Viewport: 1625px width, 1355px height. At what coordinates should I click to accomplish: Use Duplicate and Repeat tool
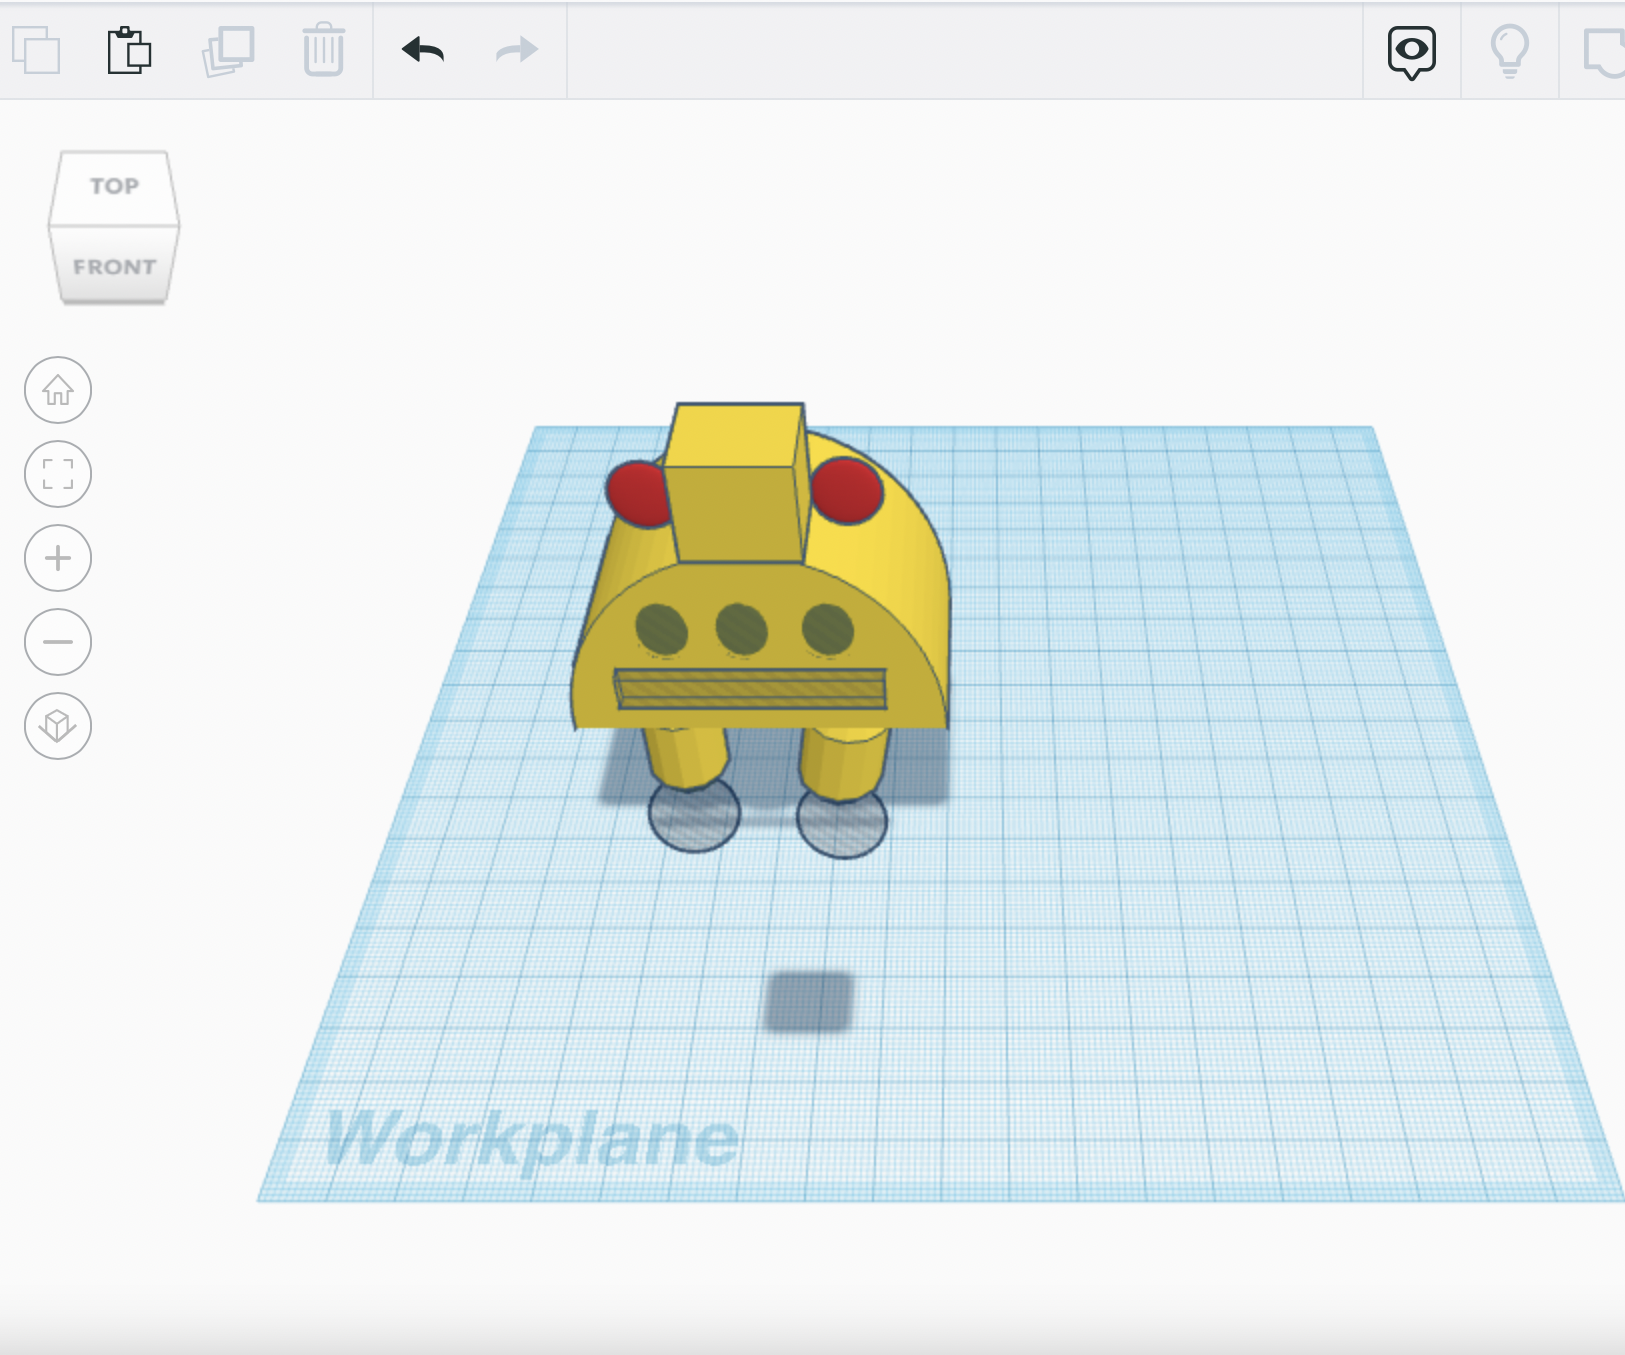point(228,51)
